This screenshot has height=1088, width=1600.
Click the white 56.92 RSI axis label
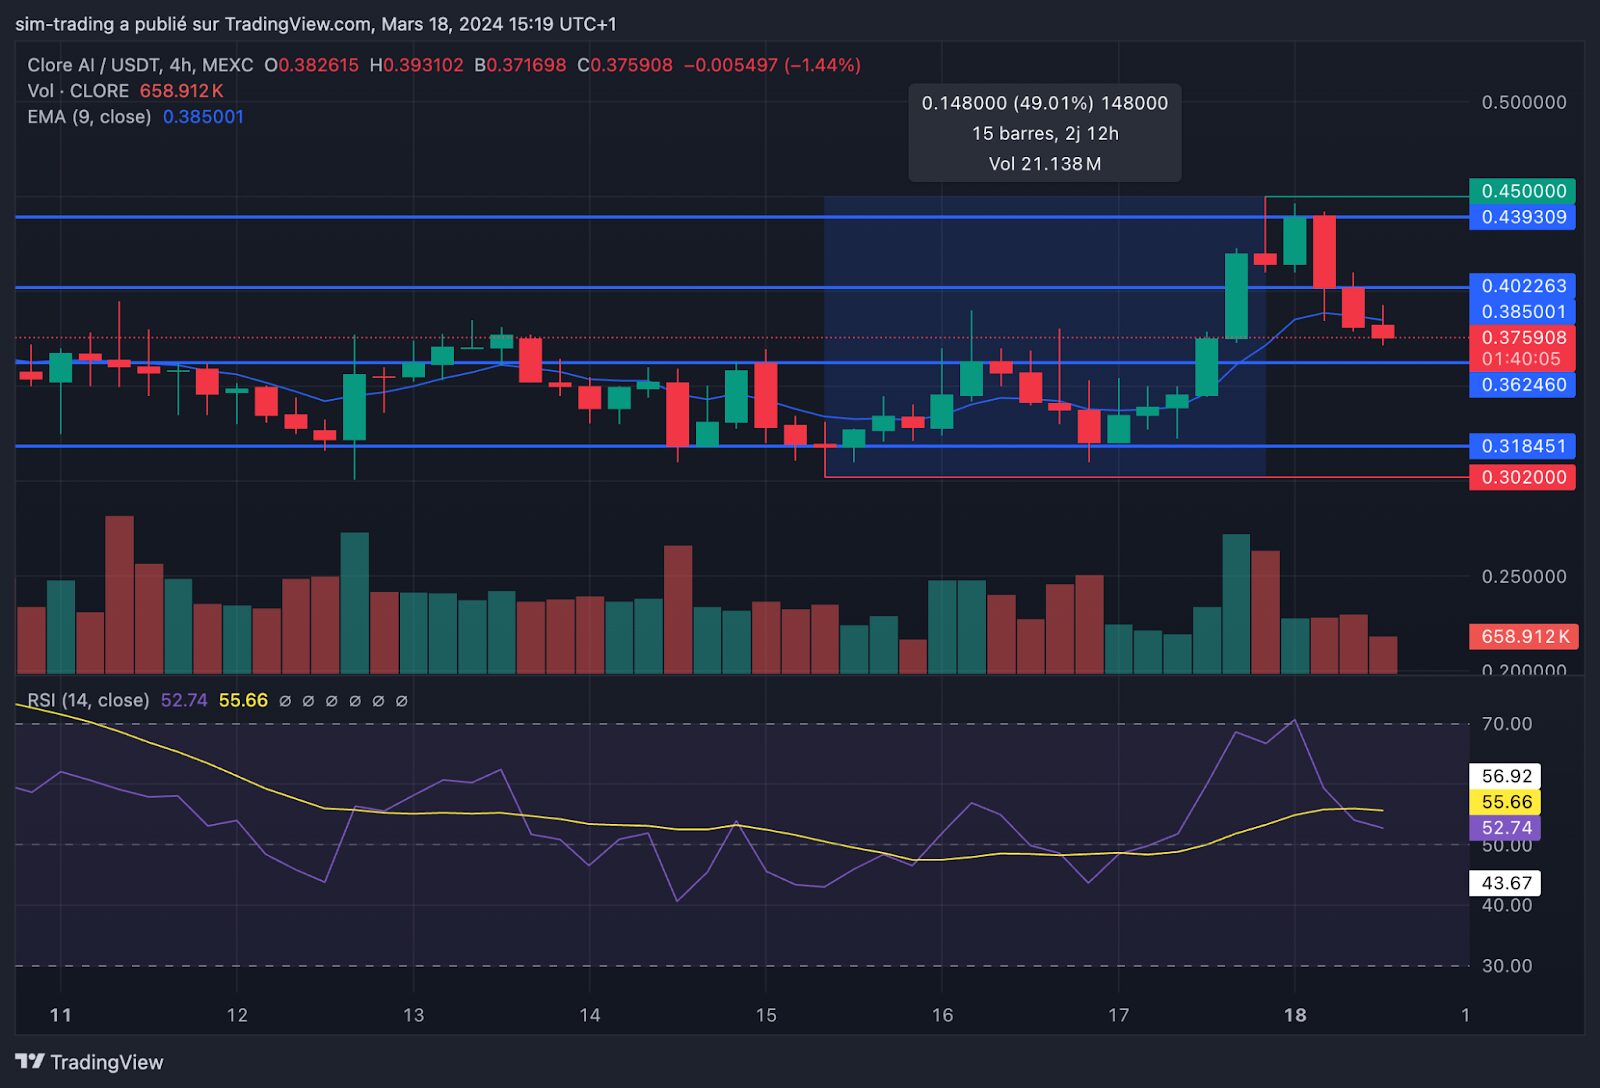coord(1505,776)
